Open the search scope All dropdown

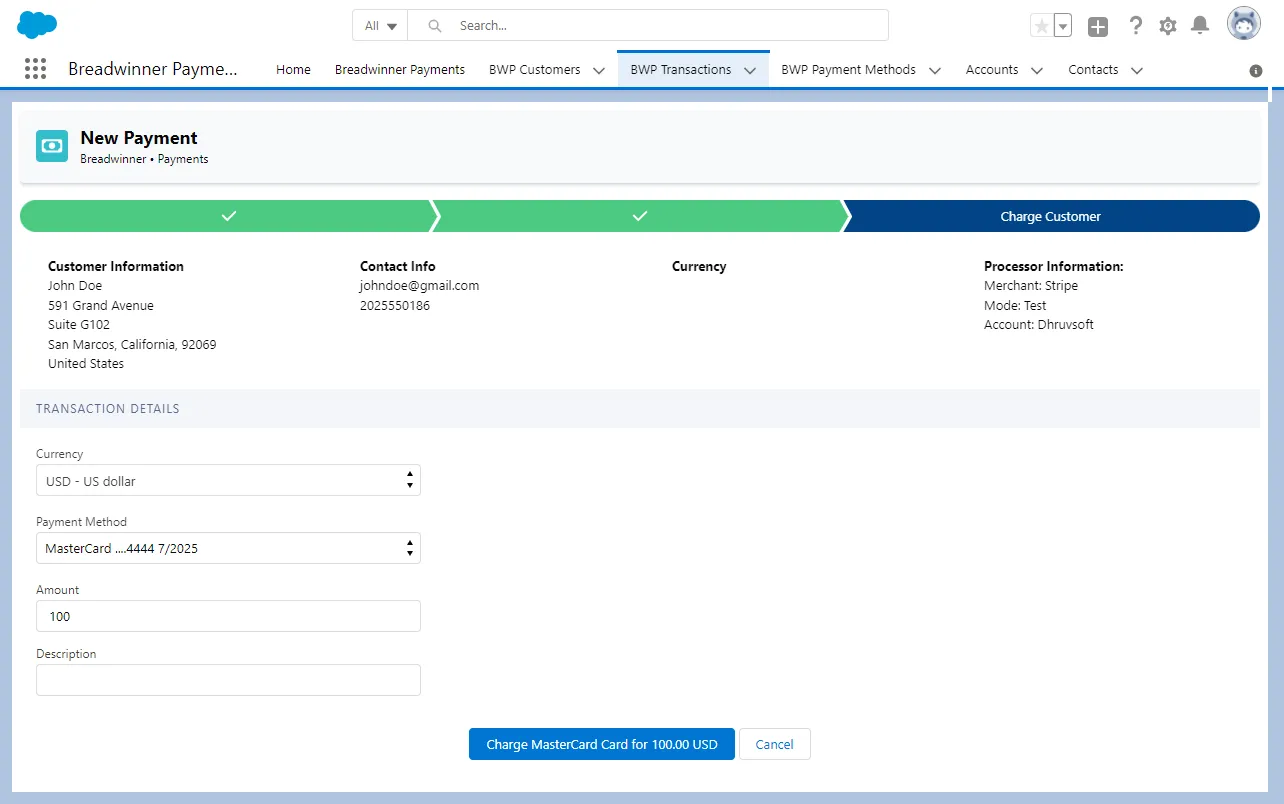point(380,26)
